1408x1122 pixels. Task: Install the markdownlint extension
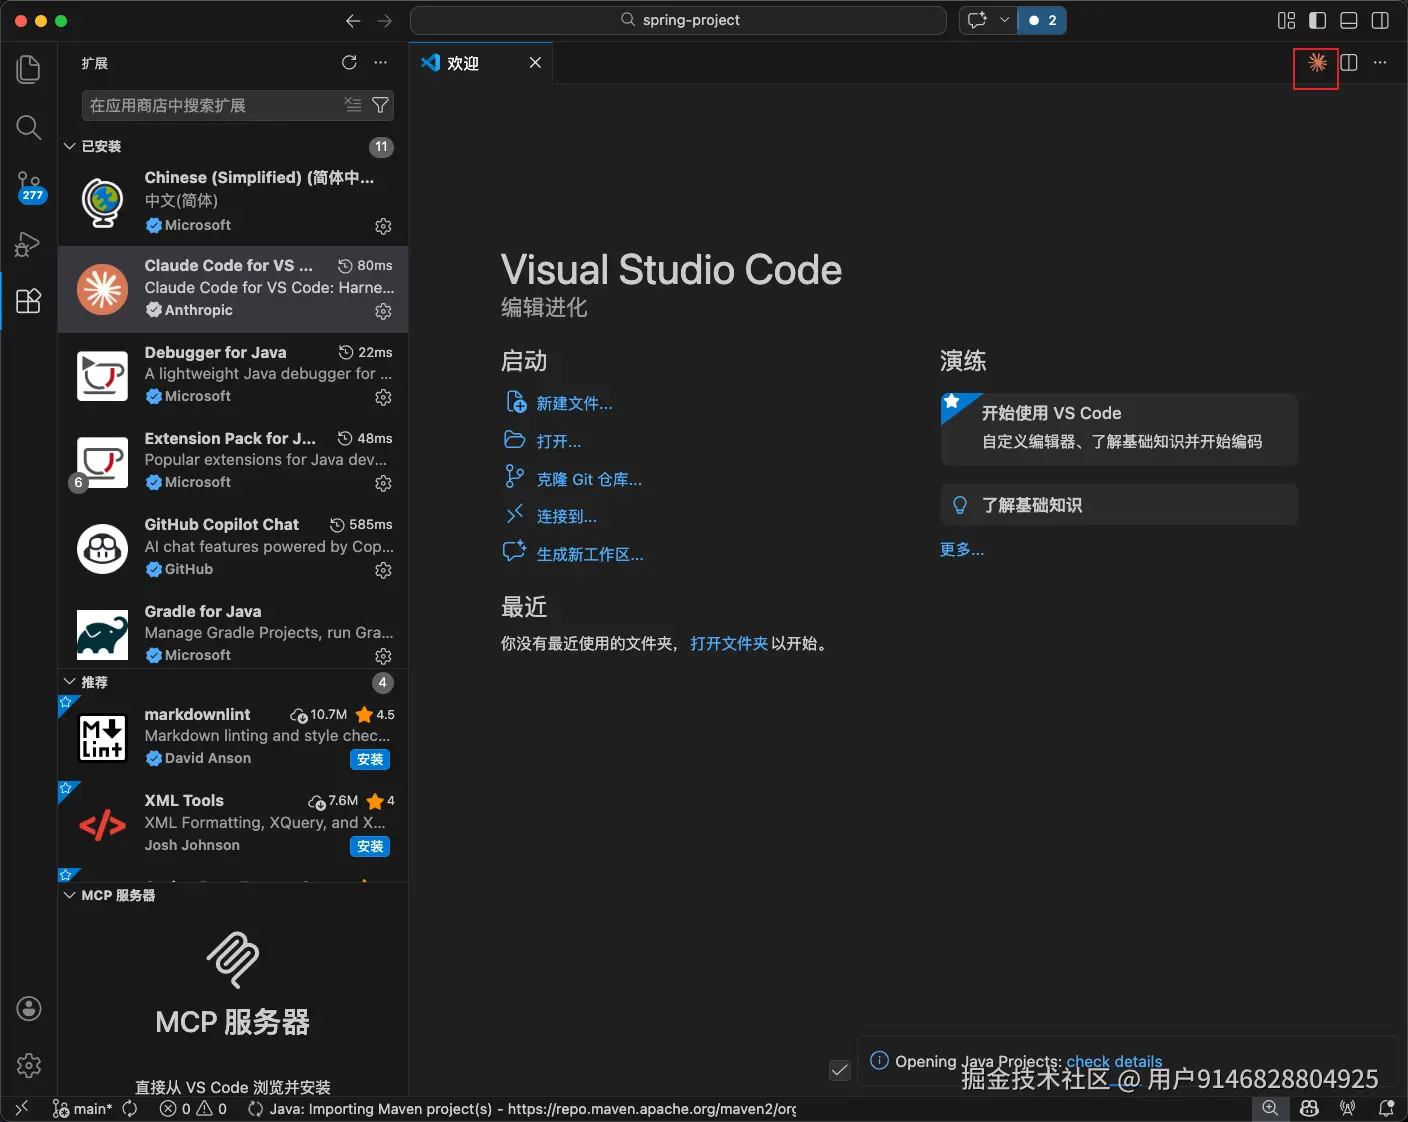click(370, 759)
